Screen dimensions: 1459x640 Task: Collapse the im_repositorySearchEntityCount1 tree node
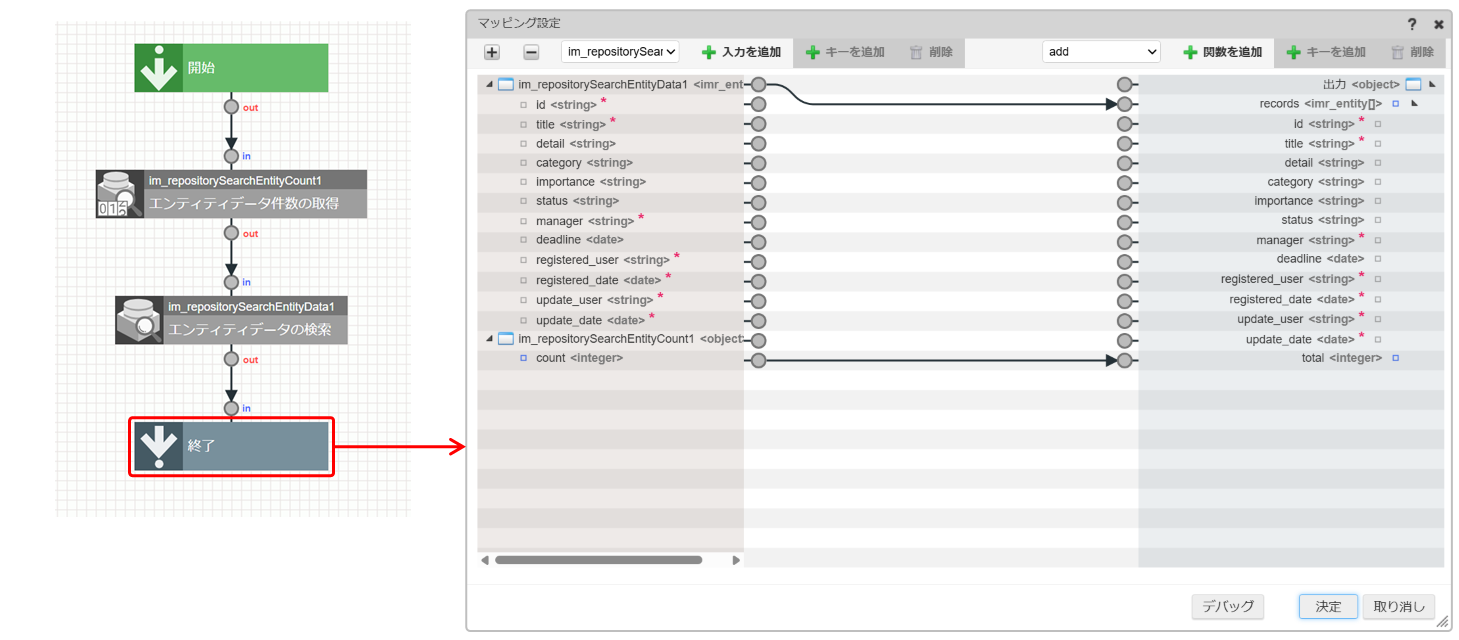point(489,339)
